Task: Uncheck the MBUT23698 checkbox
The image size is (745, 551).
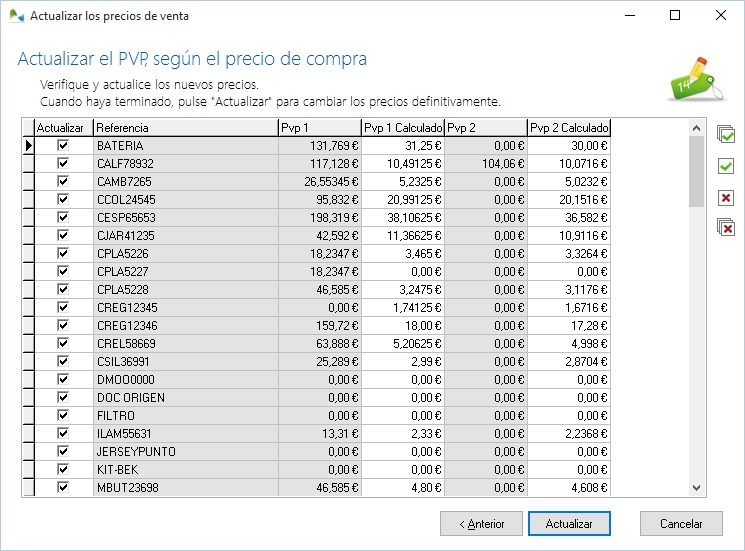Action: [x=63, y=487]
